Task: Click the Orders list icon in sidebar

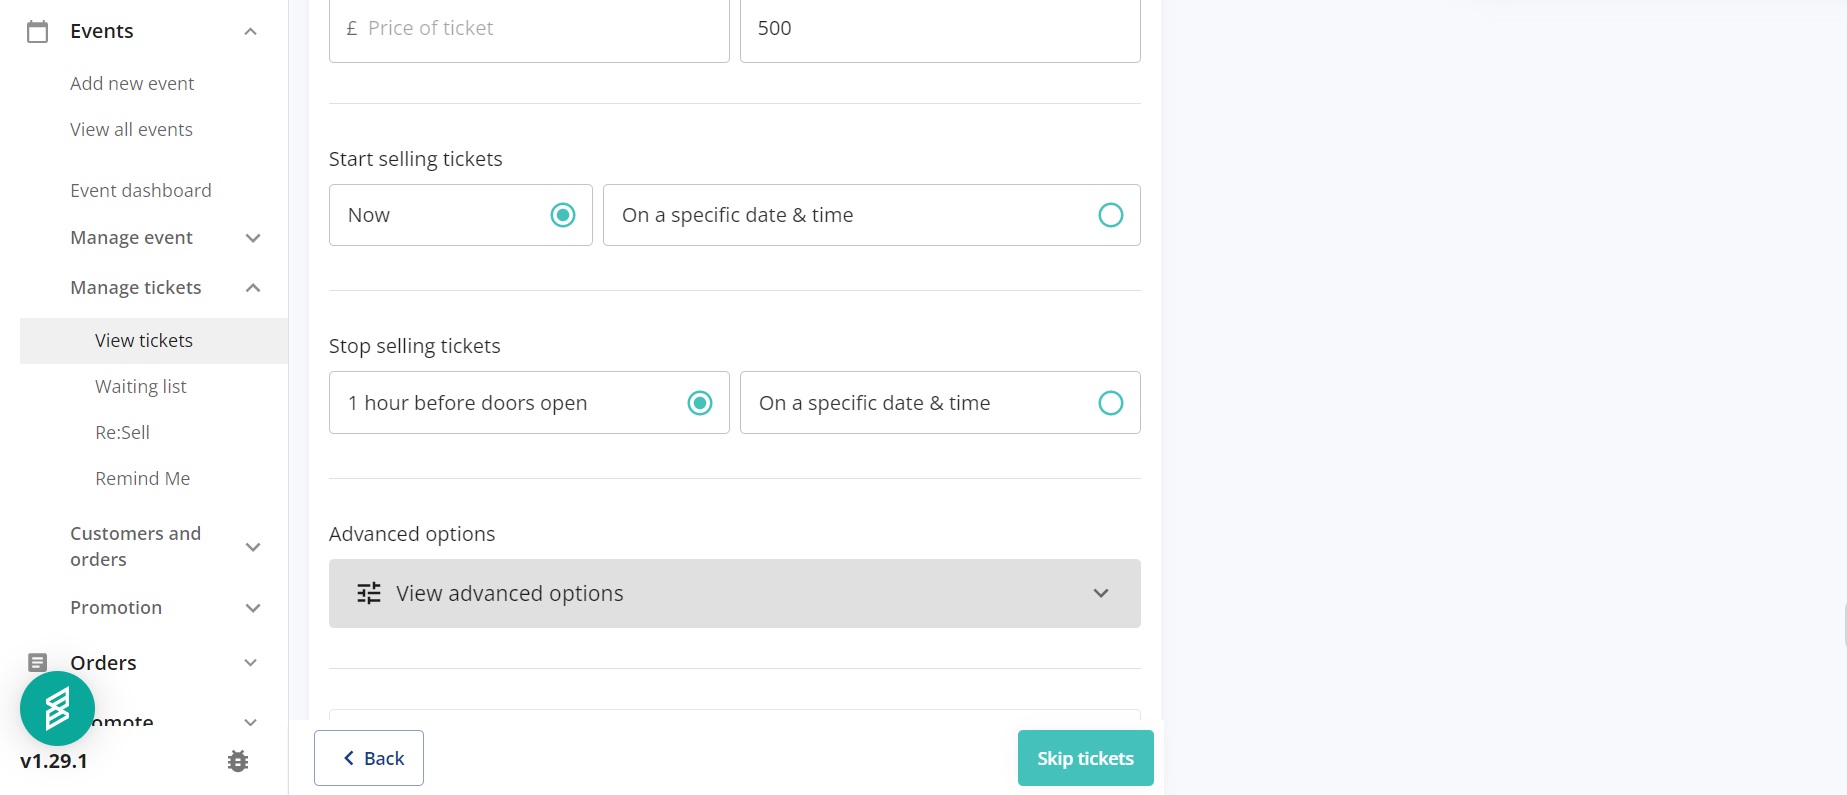Action: click(x=38, y=662)
